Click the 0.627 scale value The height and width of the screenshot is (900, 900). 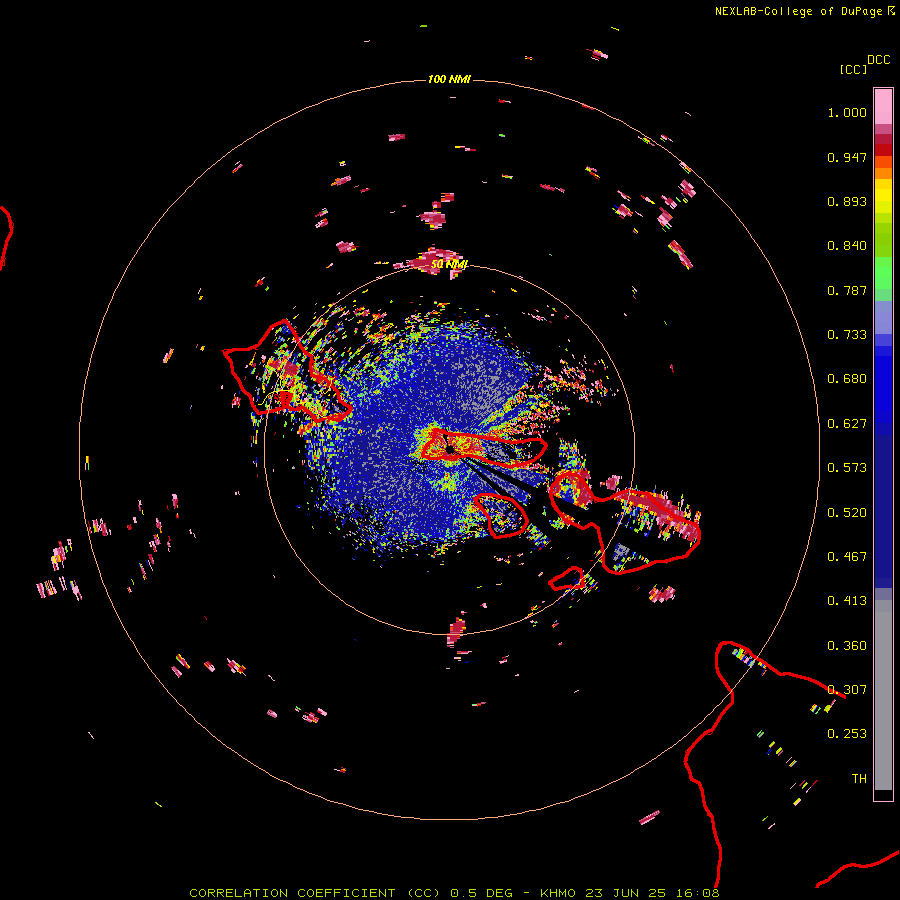tap(847, 424)
